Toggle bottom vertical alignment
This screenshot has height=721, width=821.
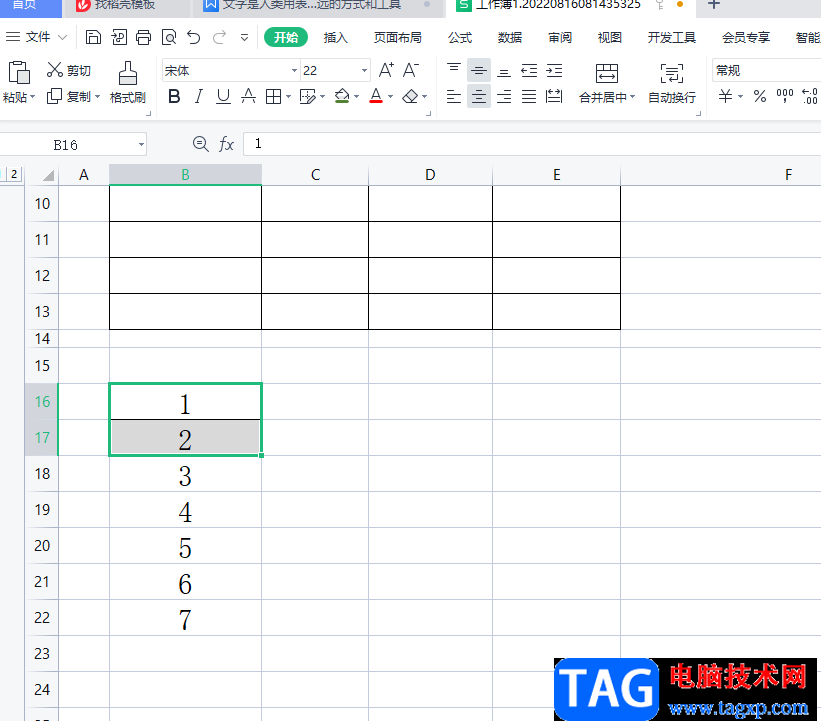[x=504, y=70]
